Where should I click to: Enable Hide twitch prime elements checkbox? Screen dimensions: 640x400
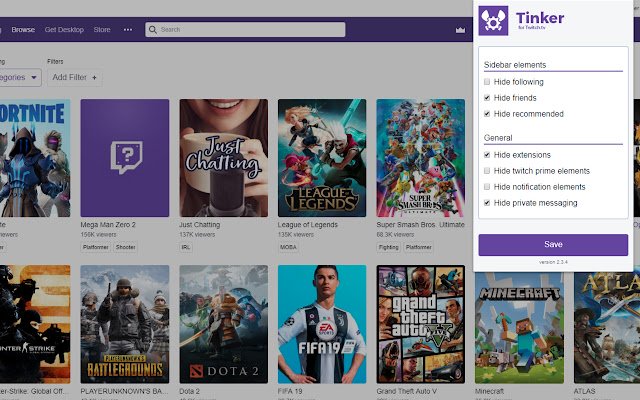coord(487,171)
